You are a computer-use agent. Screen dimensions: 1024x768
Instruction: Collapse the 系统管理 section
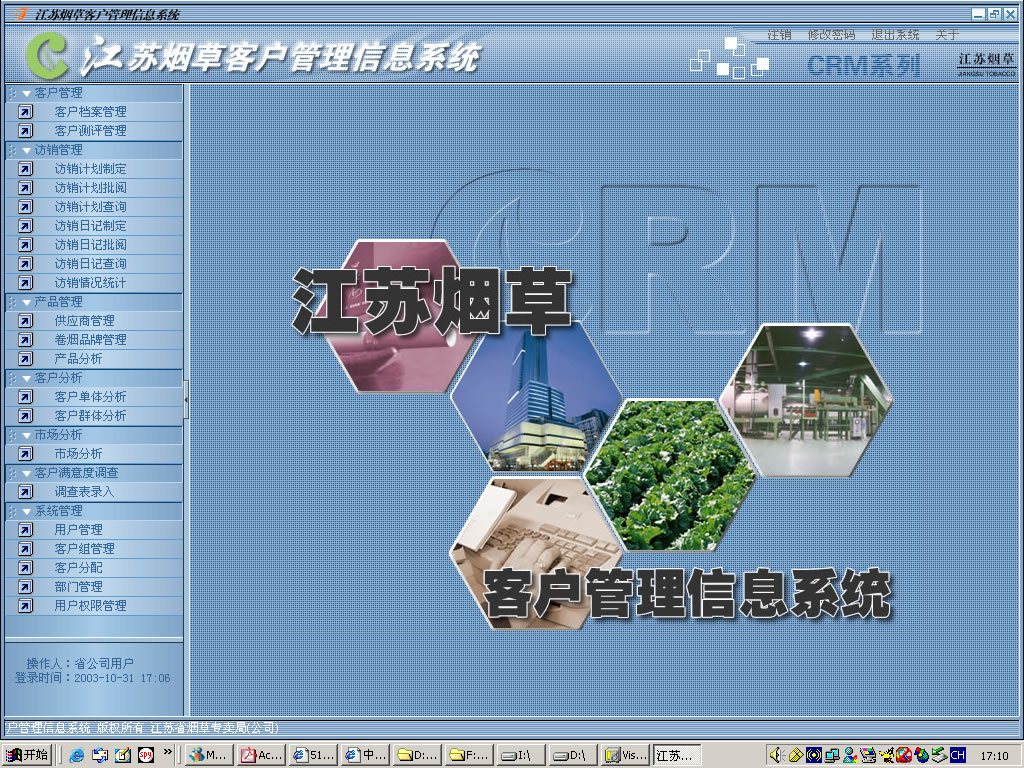27,511
